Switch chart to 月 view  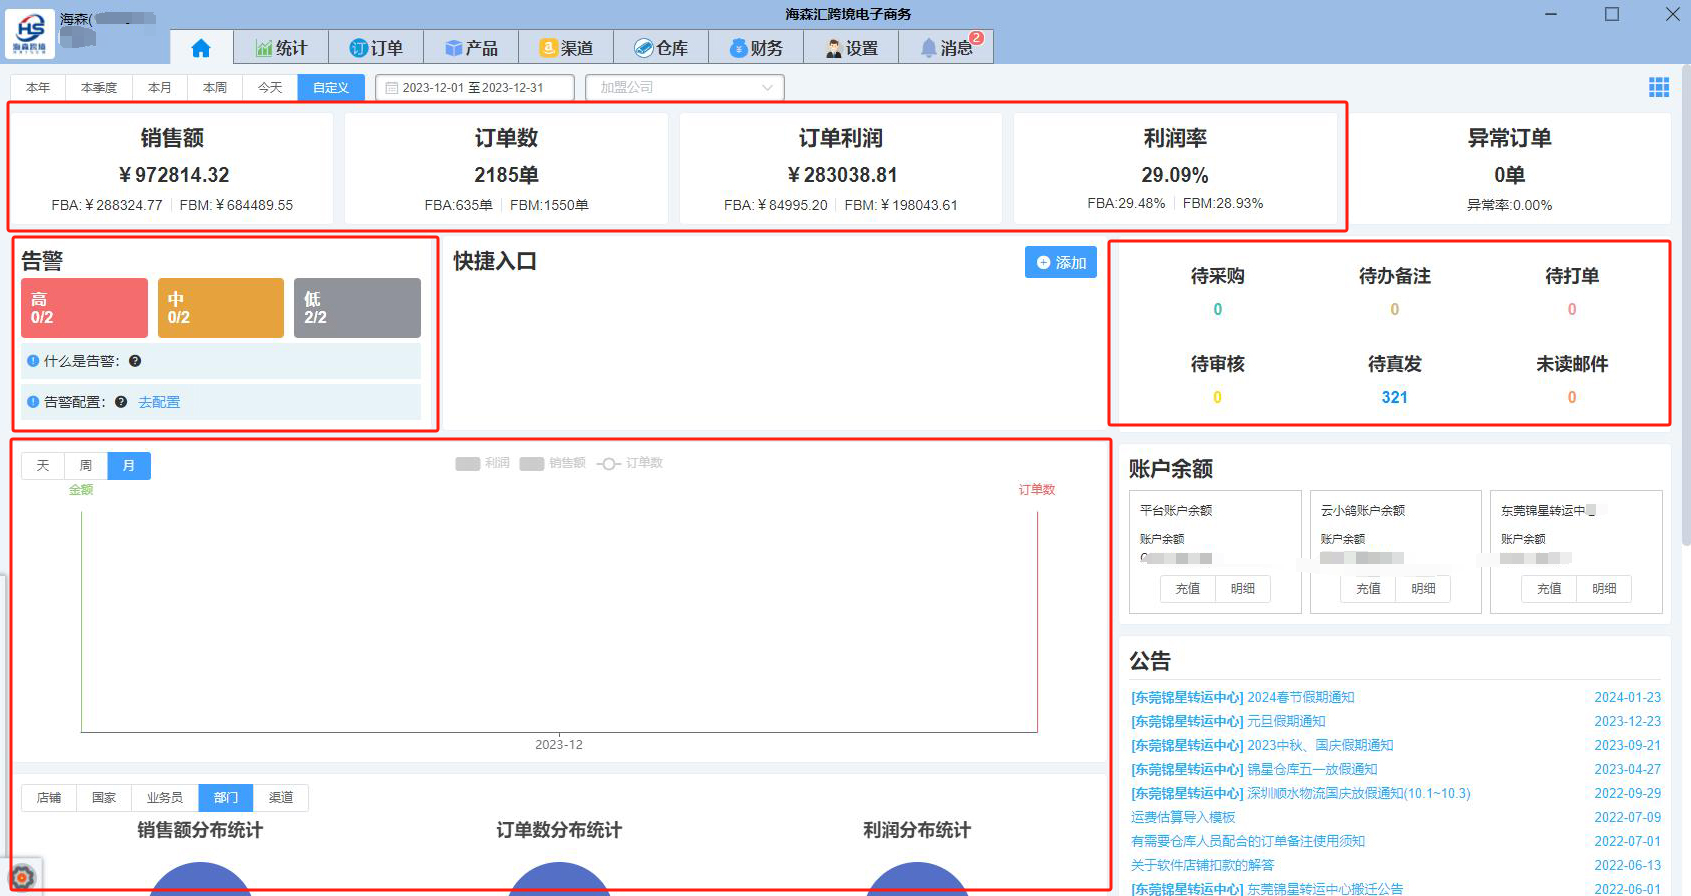[129, 466]
